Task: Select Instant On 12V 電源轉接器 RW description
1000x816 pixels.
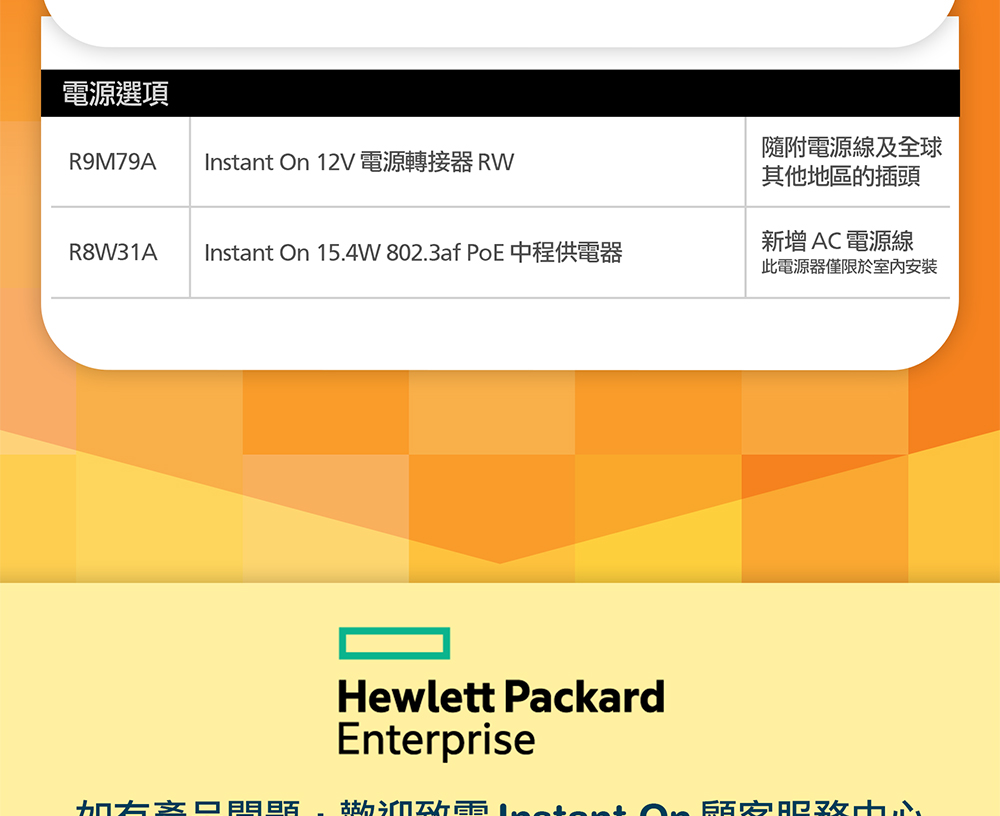Action: [x=359, y=162]
